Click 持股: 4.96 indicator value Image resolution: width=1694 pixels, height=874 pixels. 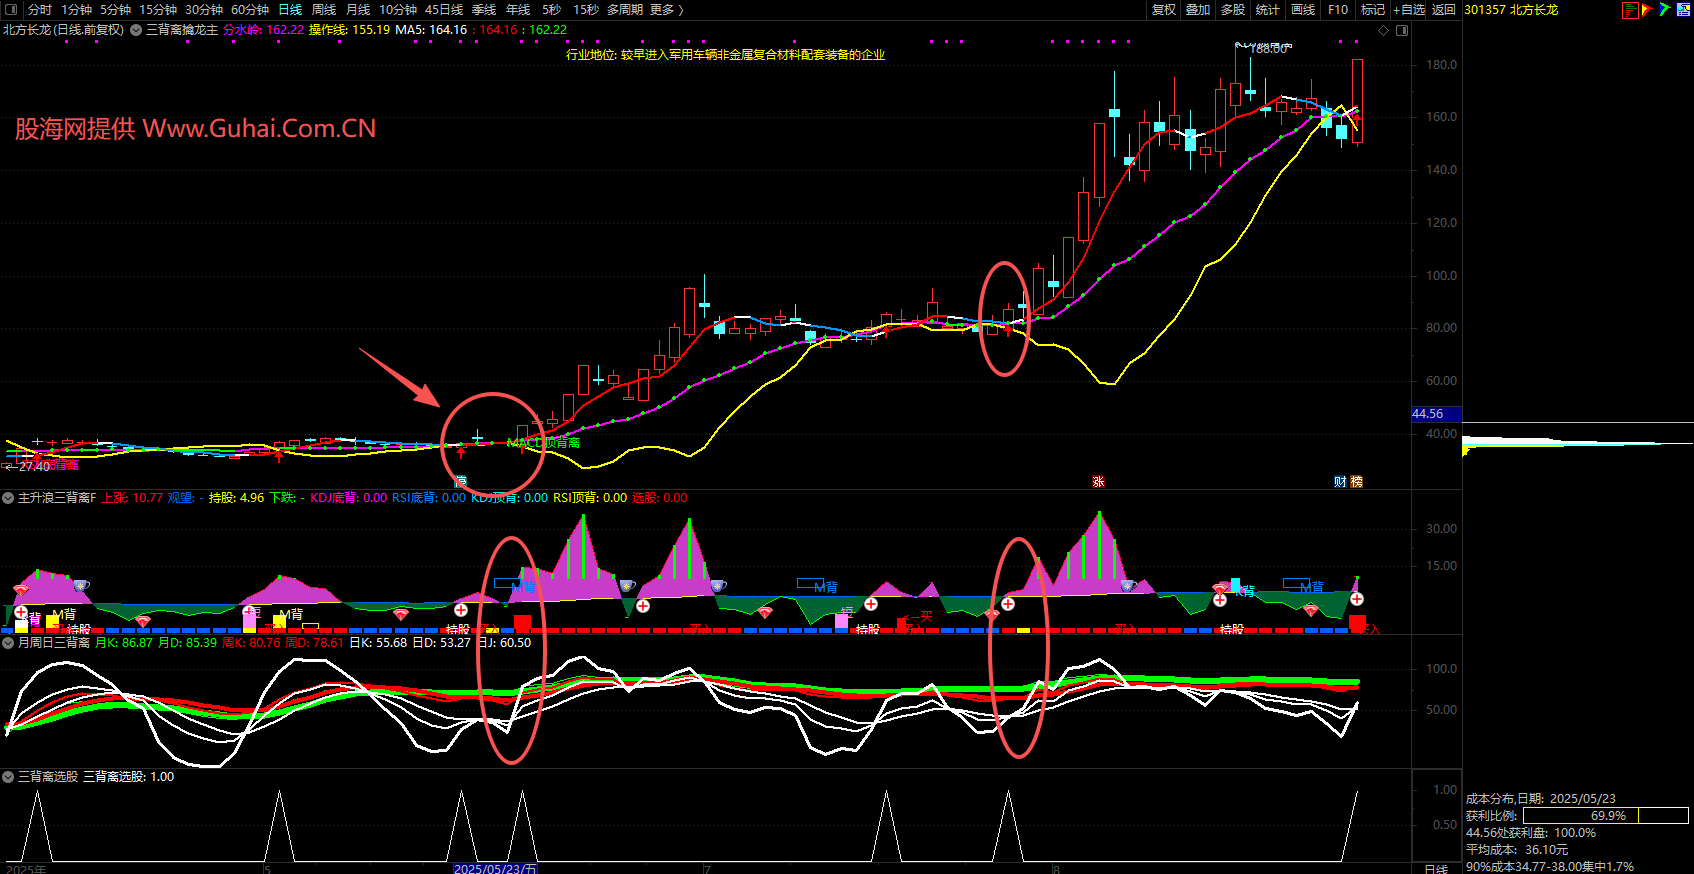point(236,497)
